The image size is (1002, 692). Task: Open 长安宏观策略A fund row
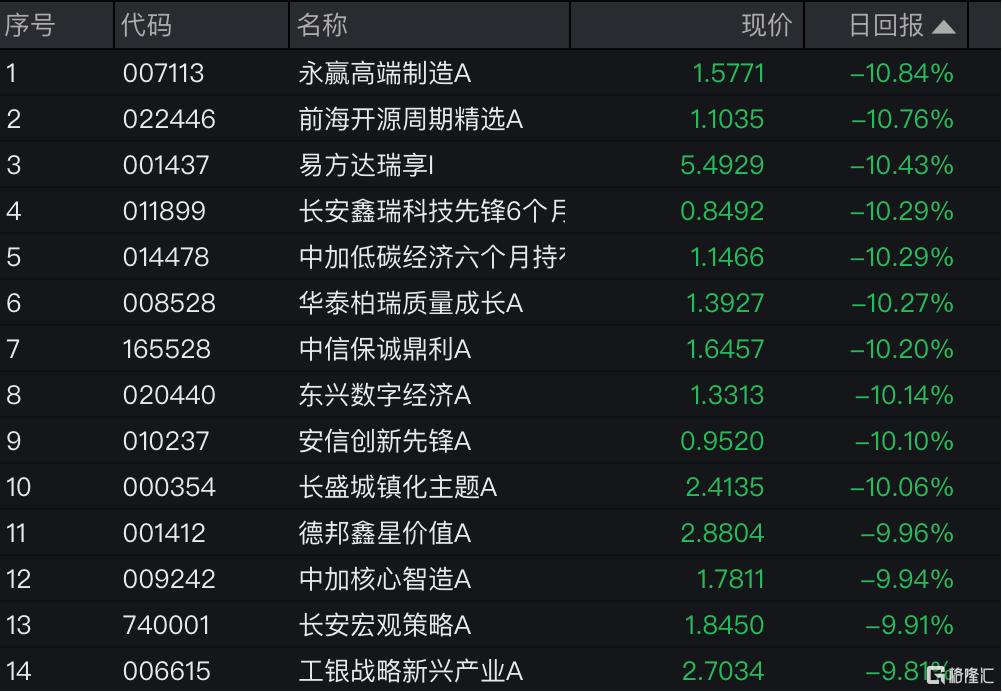coord(501,625)
